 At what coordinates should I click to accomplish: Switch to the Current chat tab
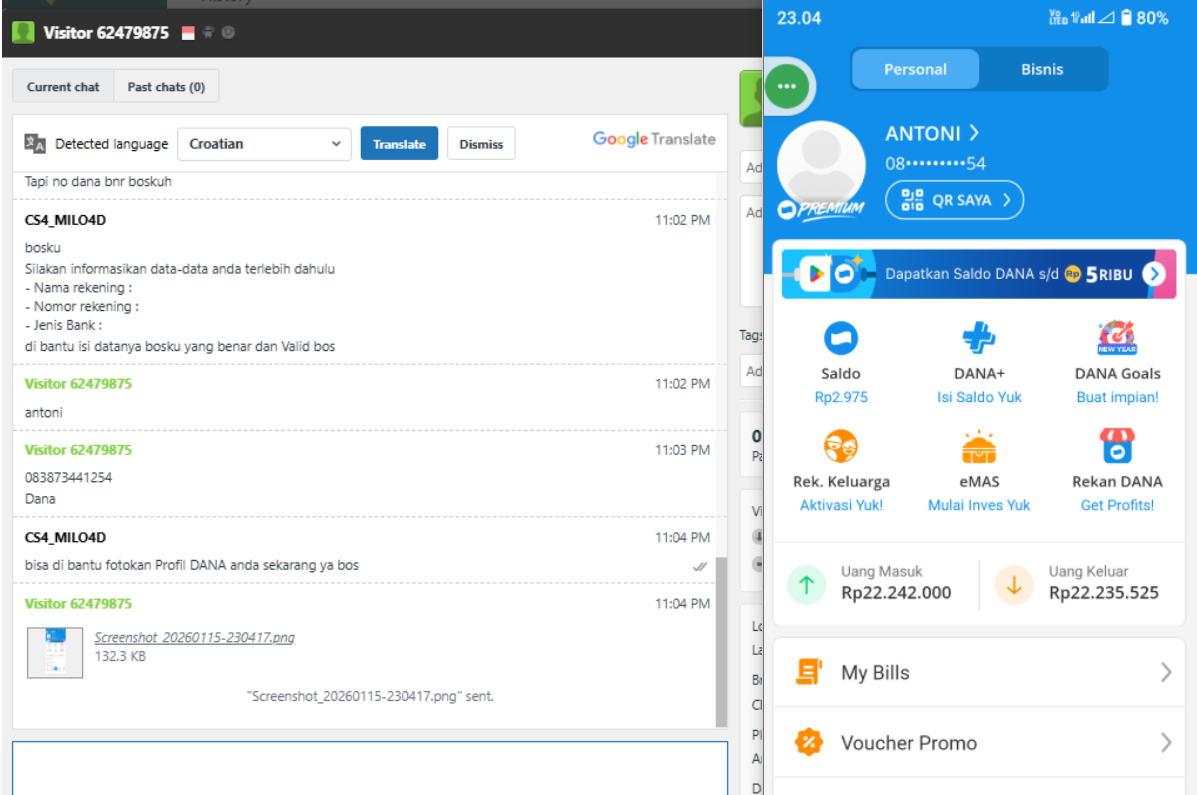click(63, 86)
